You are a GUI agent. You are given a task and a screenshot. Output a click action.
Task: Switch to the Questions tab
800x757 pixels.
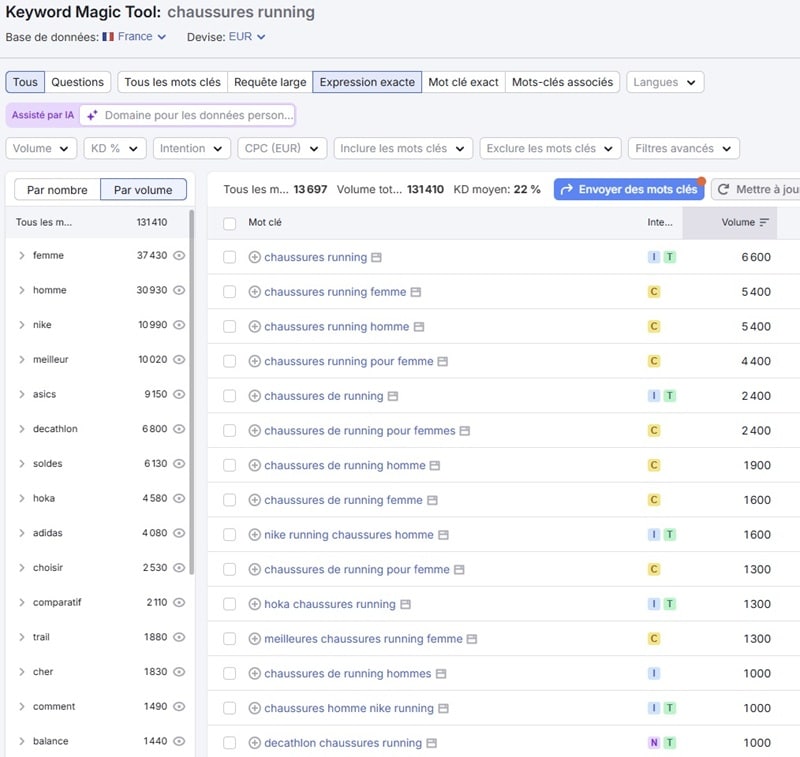coord(77,82)
